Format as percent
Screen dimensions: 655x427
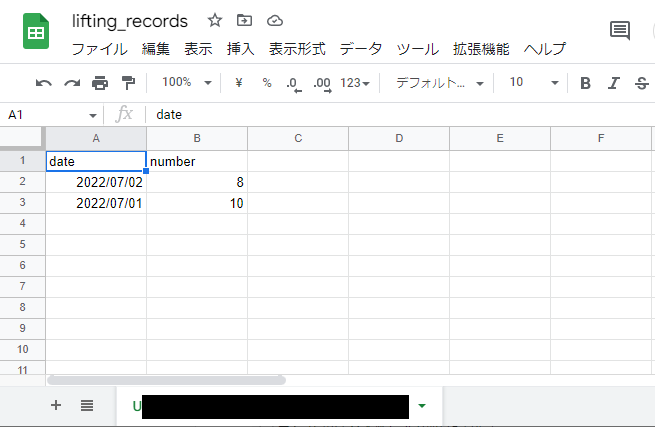[267, 83]
